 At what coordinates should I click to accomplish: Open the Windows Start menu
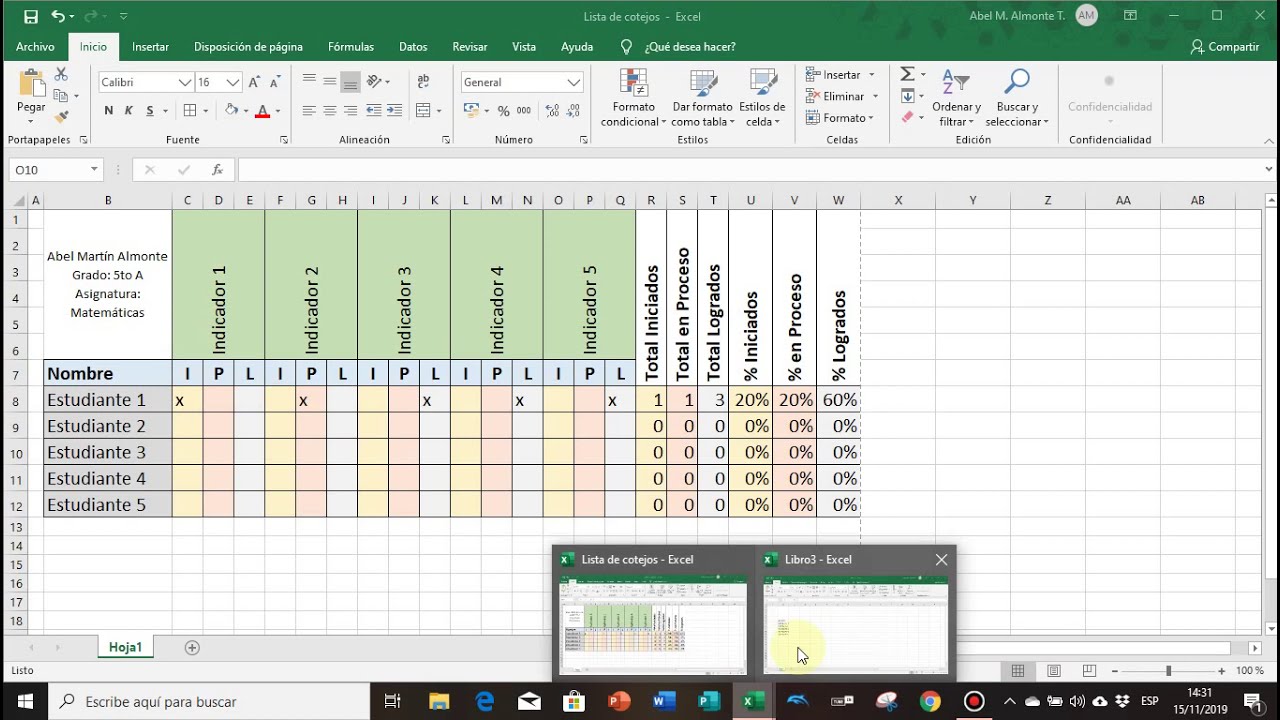(x=24, y=702)
